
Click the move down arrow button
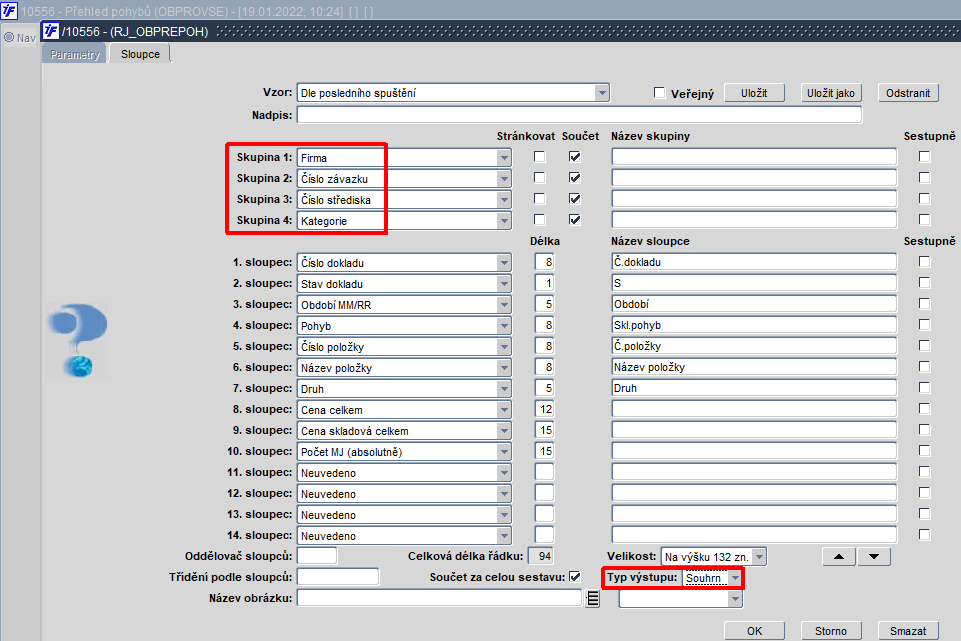[x=874, y=556]
